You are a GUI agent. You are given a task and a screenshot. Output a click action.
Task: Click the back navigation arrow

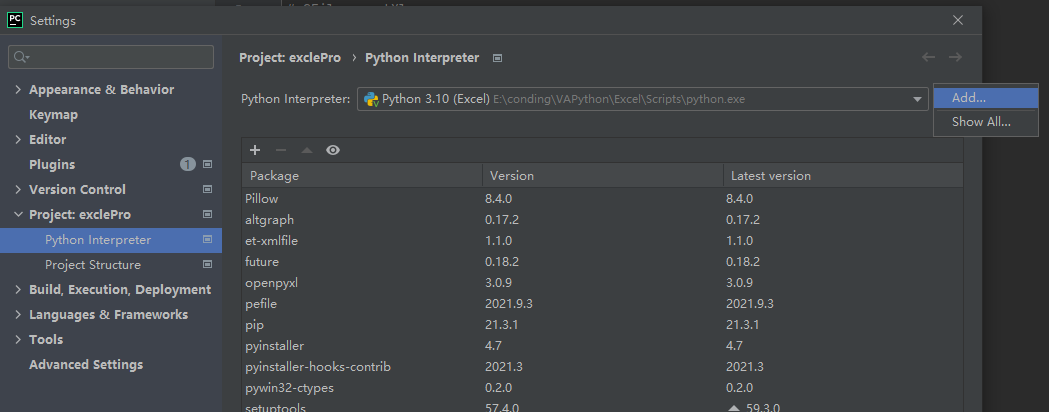[929, 58]
